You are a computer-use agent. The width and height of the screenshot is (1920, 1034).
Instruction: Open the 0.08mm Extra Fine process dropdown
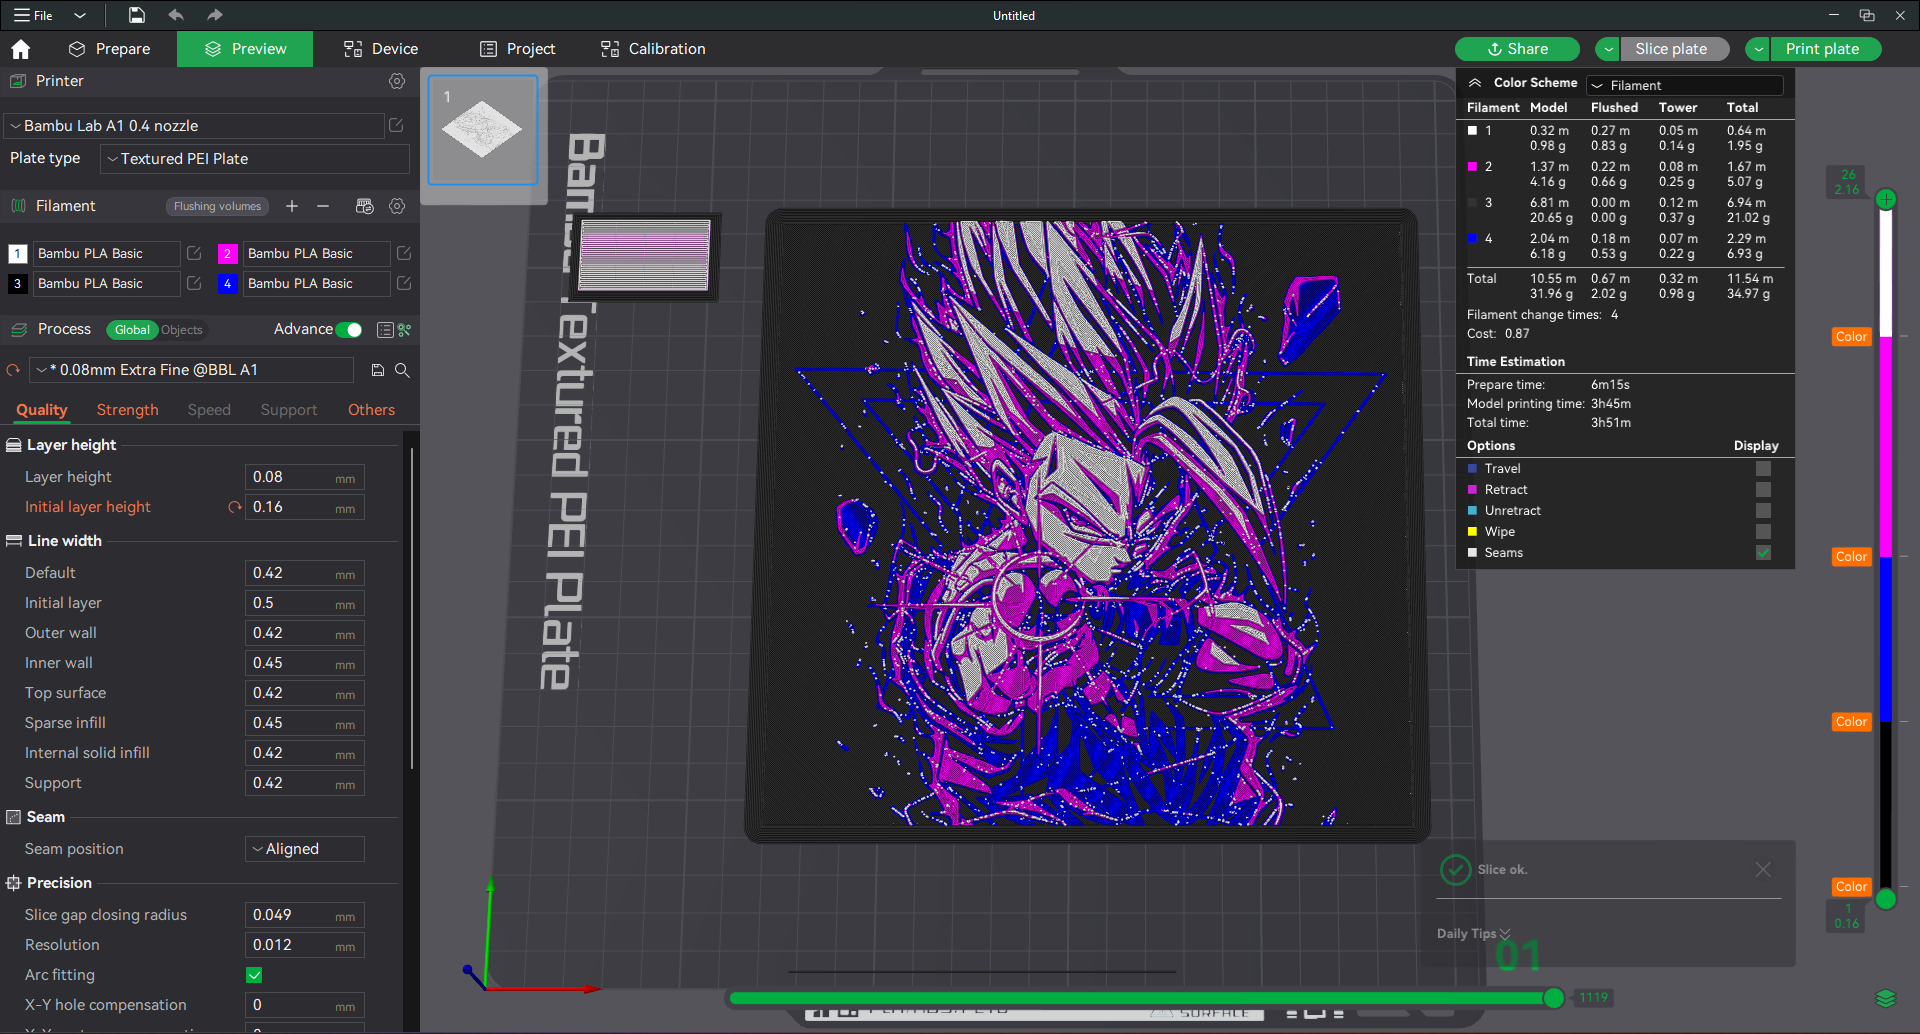(192, 370)
